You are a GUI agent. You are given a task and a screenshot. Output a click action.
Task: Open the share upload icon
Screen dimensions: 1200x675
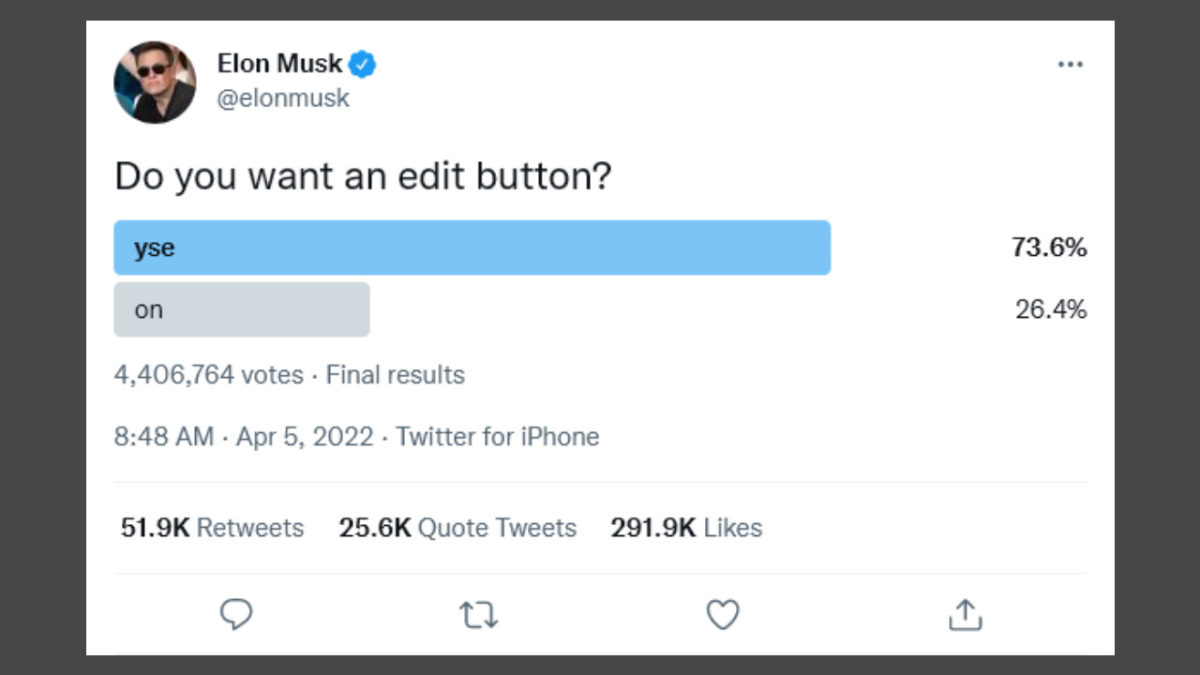point(965,615)
